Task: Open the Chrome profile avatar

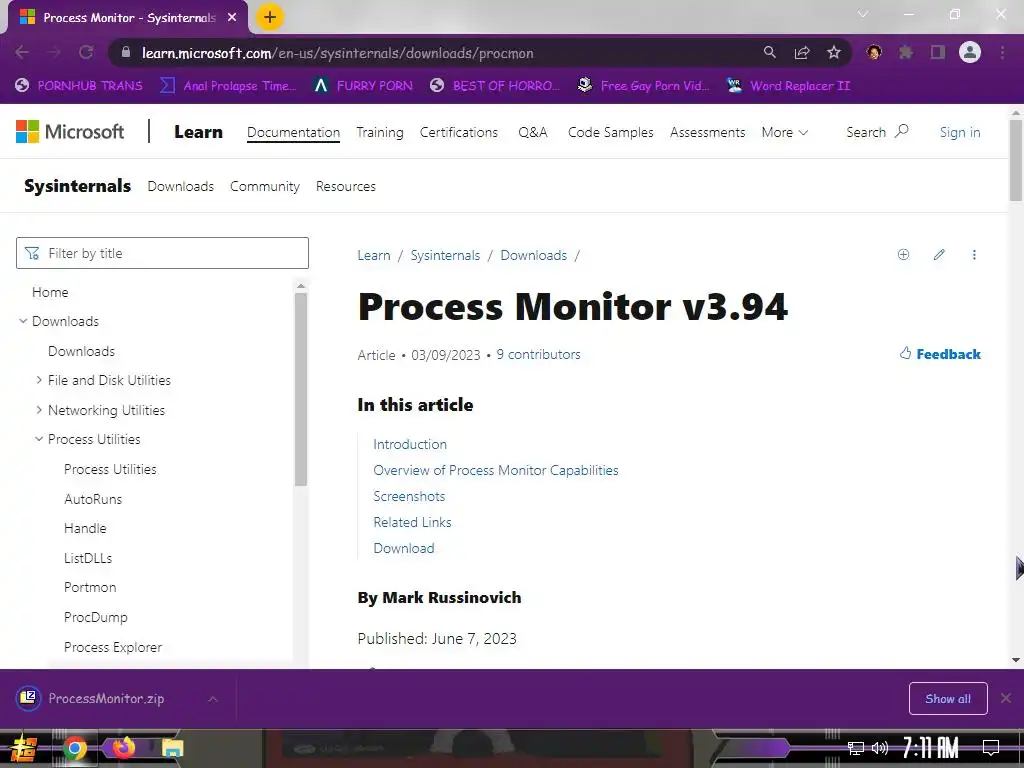Action: [x=970, y=53]
